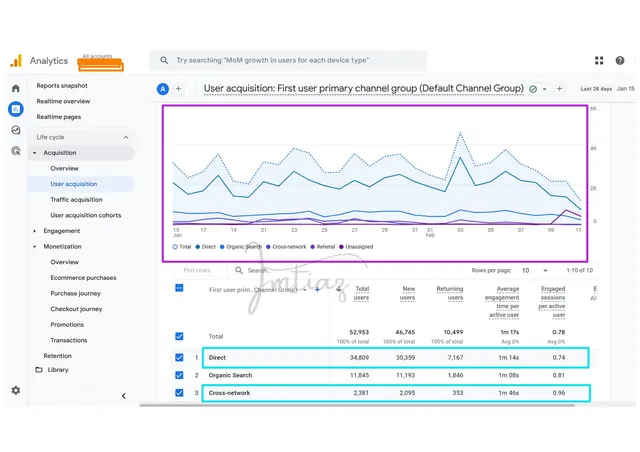The height and width of the screenshot is (452, 640).
Task: Click the plus icon after report title dropdown
Action: click(x=559, y=89)
